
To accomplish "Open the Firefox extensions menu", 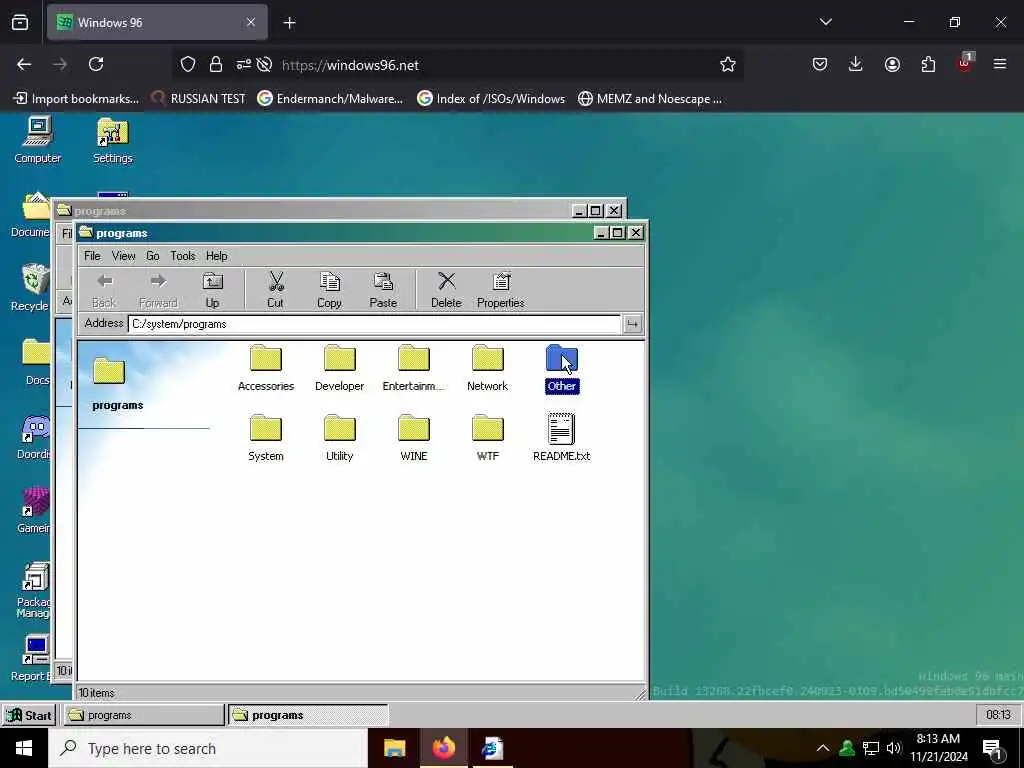I will coord(928,64).
